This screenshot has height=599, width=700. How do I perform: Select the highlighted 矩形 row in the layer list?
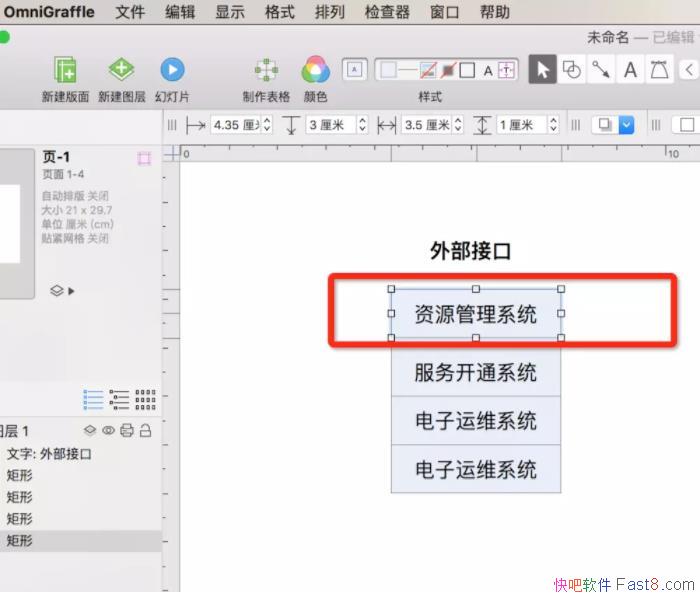tap(80, 541)
